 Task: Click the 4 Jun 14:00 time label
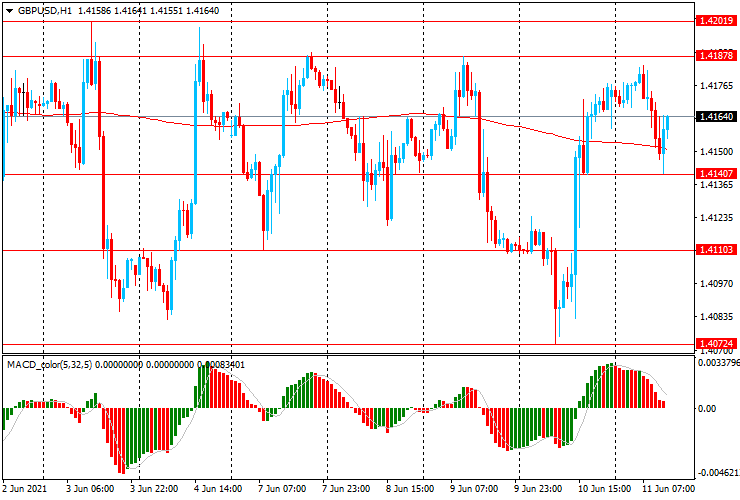click(218, 488)
